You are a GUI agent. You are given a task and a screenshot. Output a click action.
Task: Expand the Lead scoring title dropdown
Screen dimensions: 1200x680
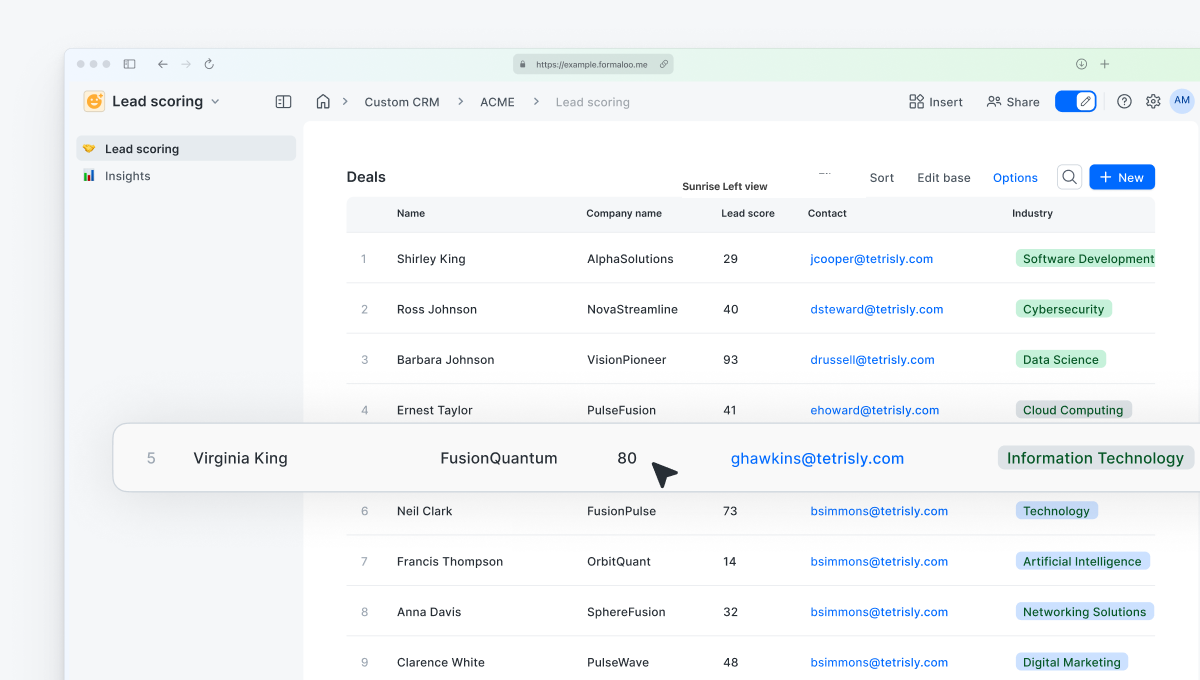[x=215, y=102]
